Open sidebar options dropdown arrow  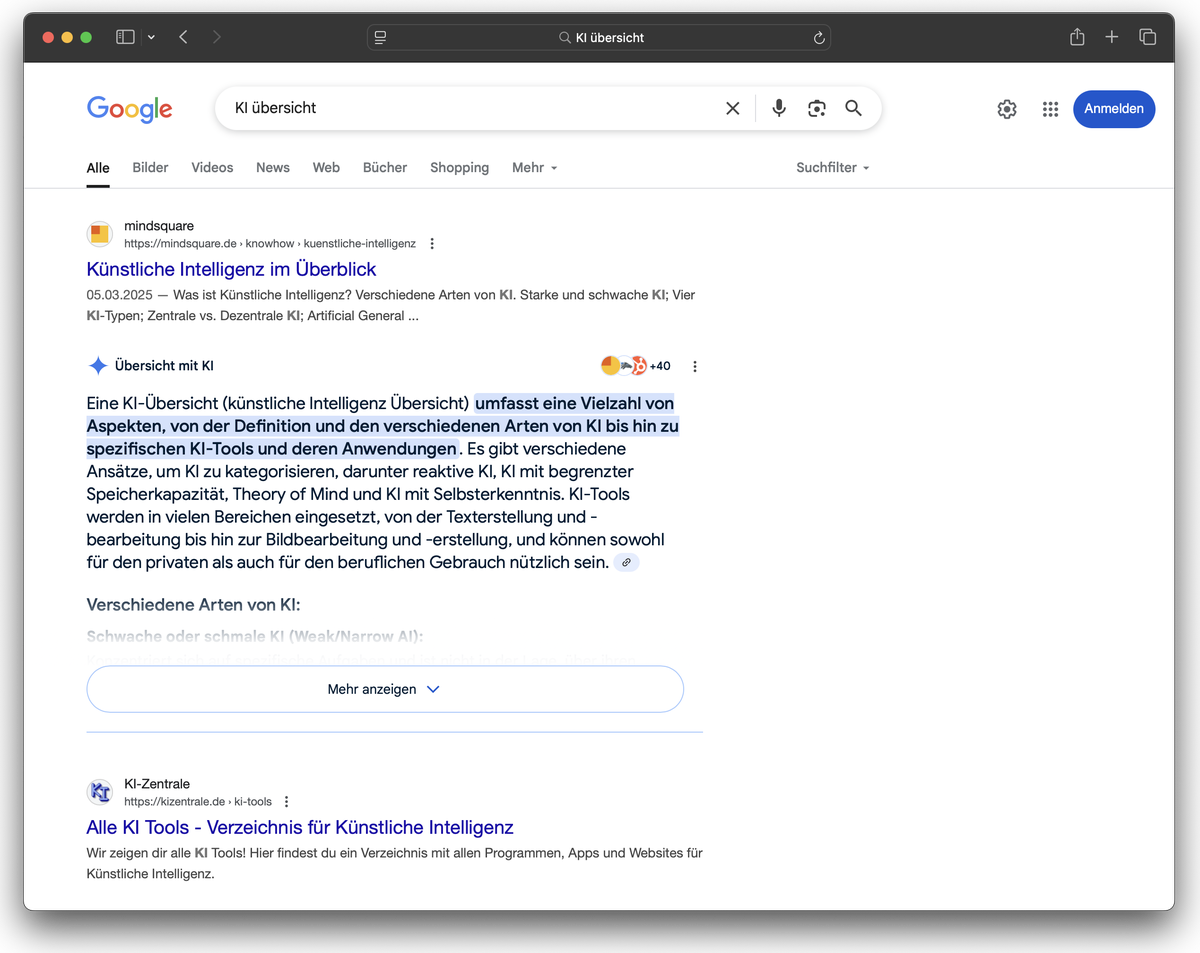tap(151, 37)
